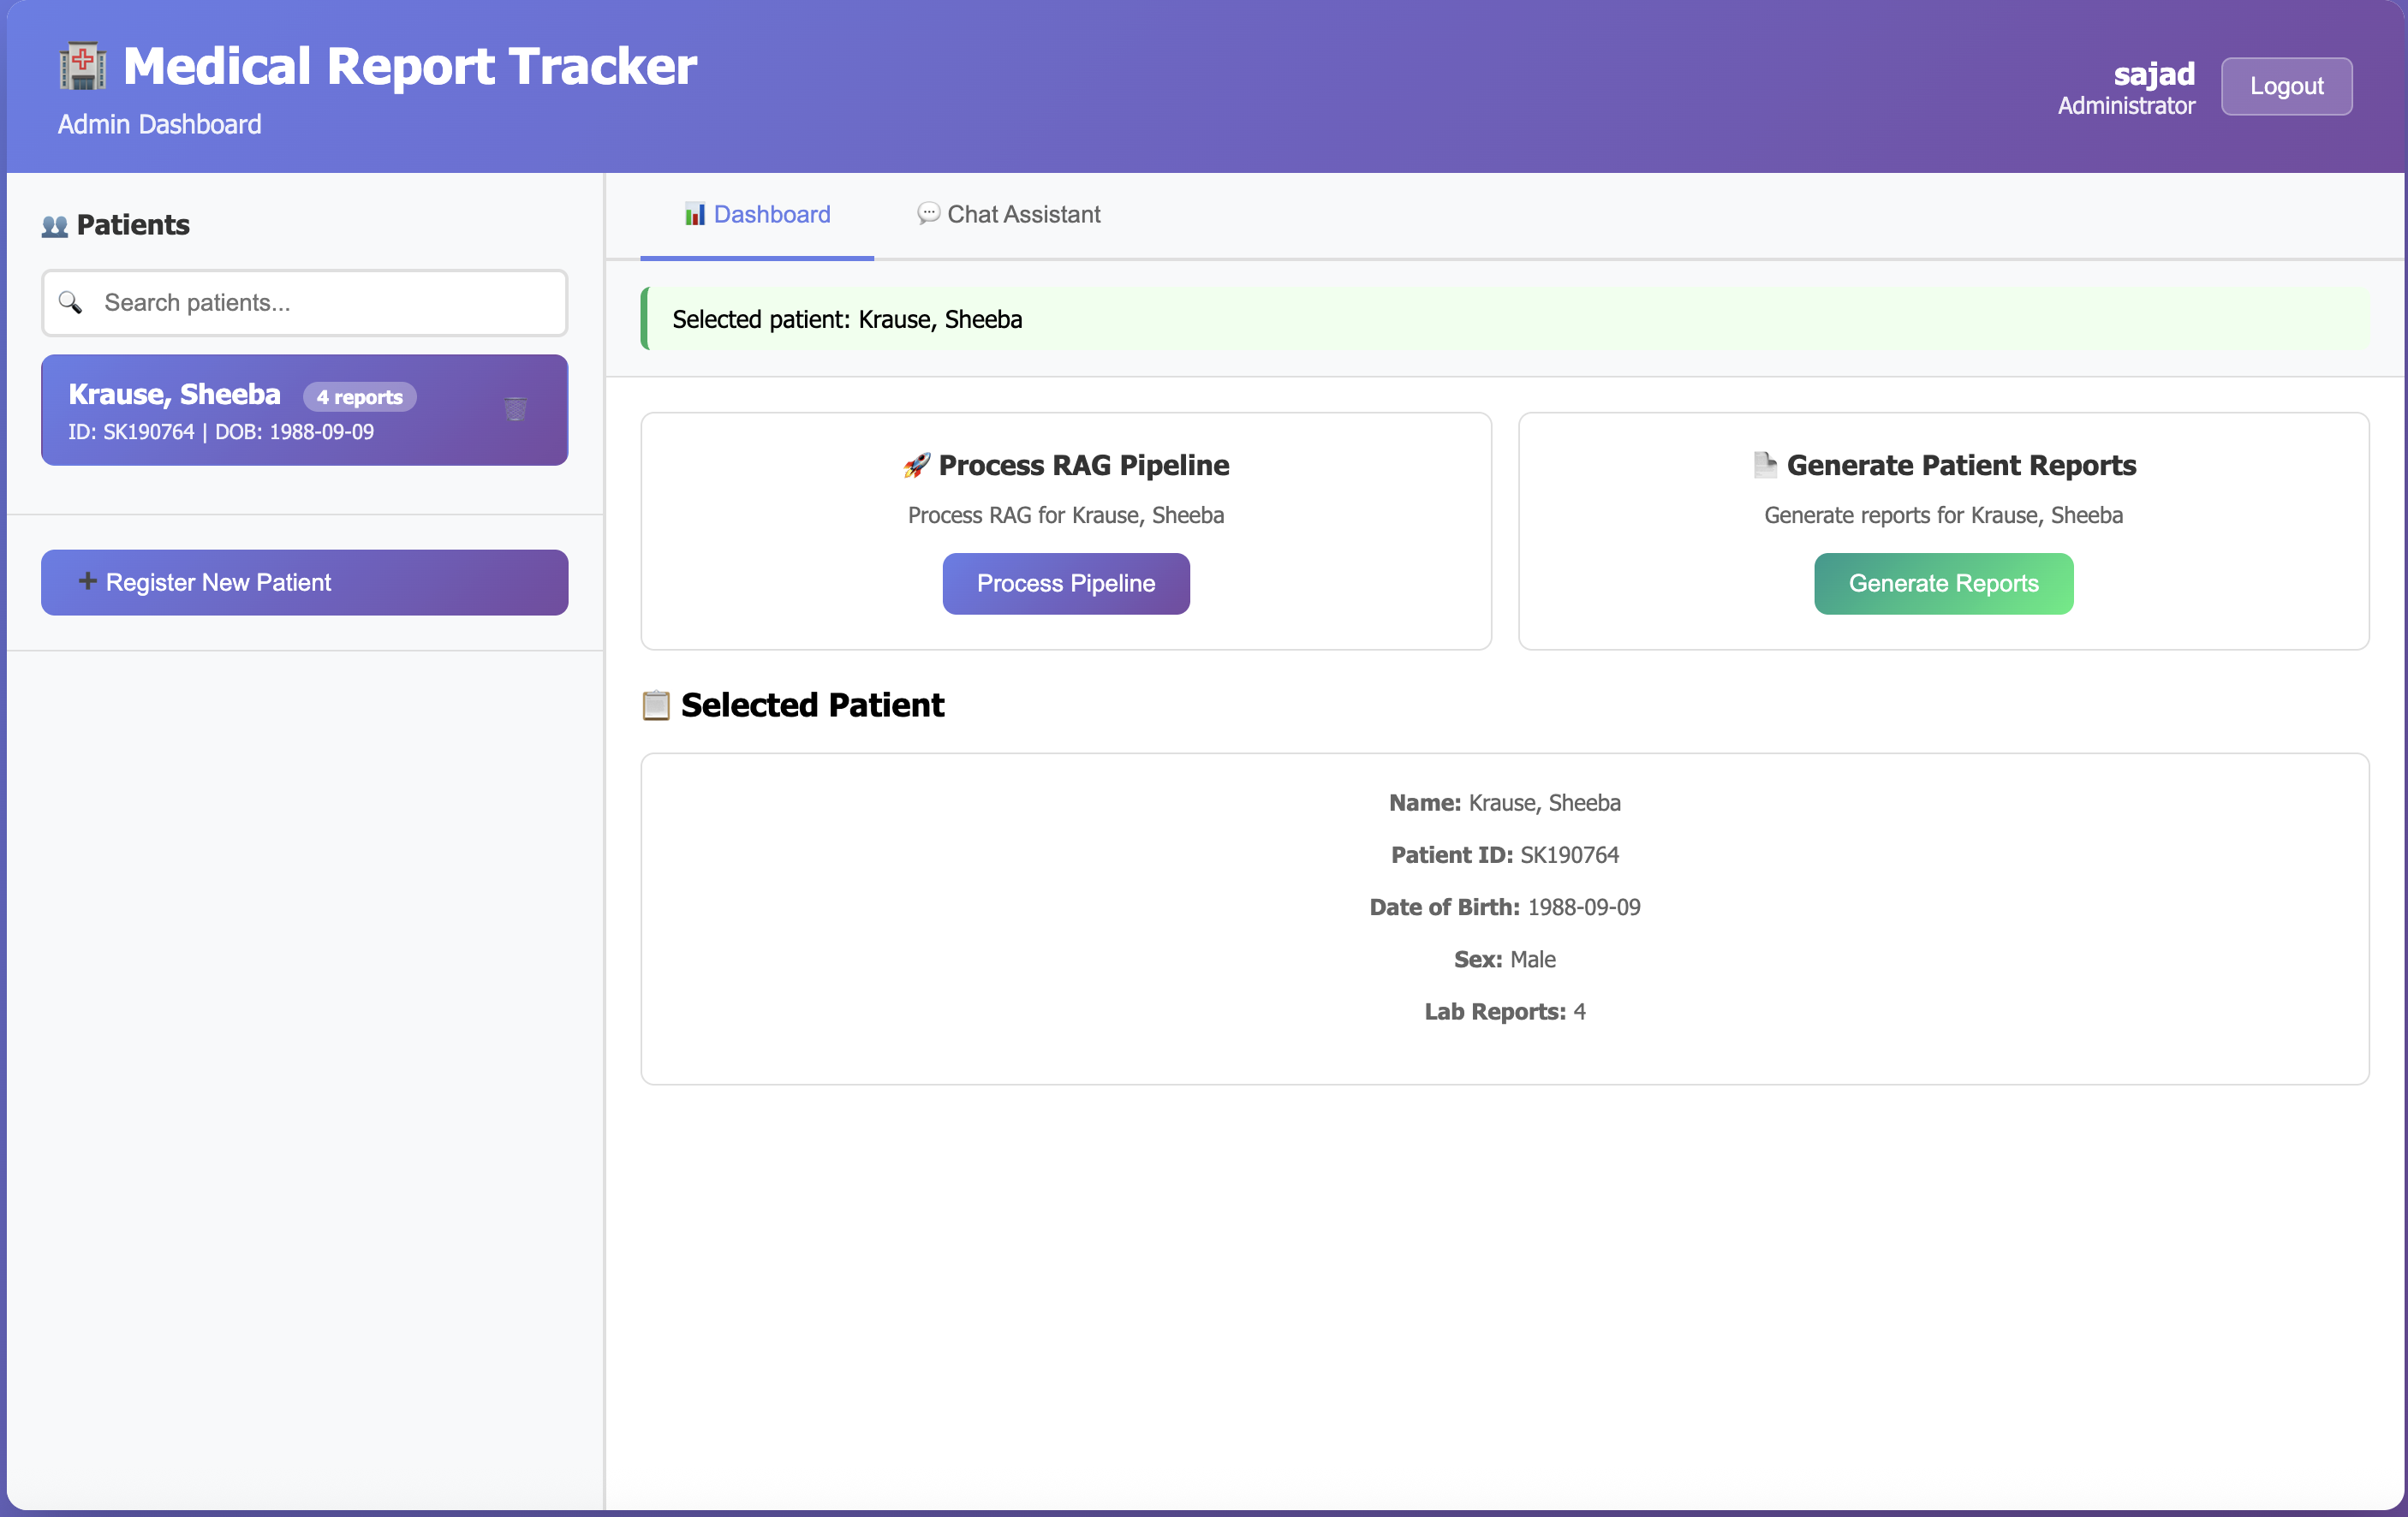Click the trash icon on Krause patient card
This screenshot has height=1517, width=2408.
515,409
